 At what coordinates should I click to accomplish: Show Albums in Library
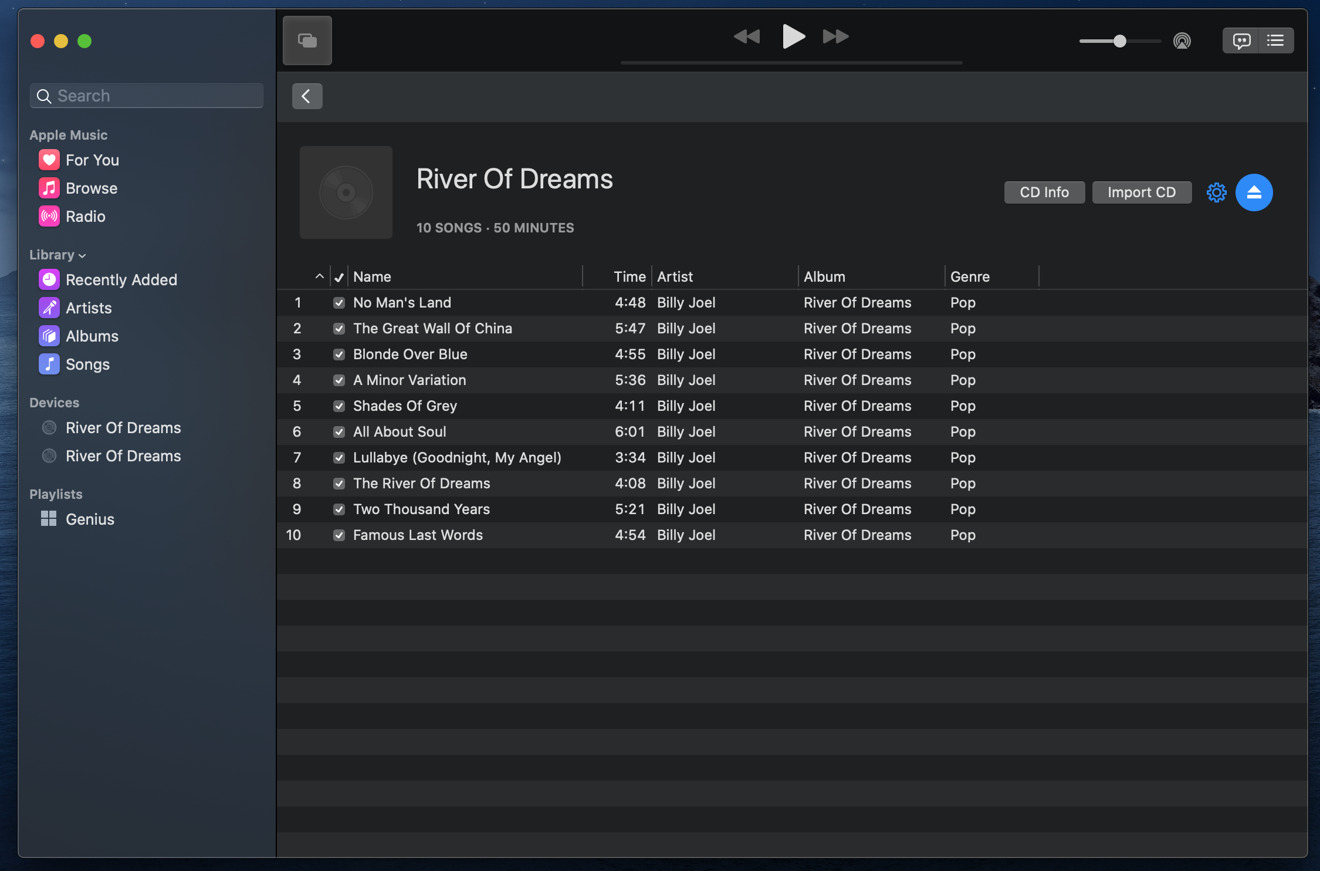pos(91,336)
